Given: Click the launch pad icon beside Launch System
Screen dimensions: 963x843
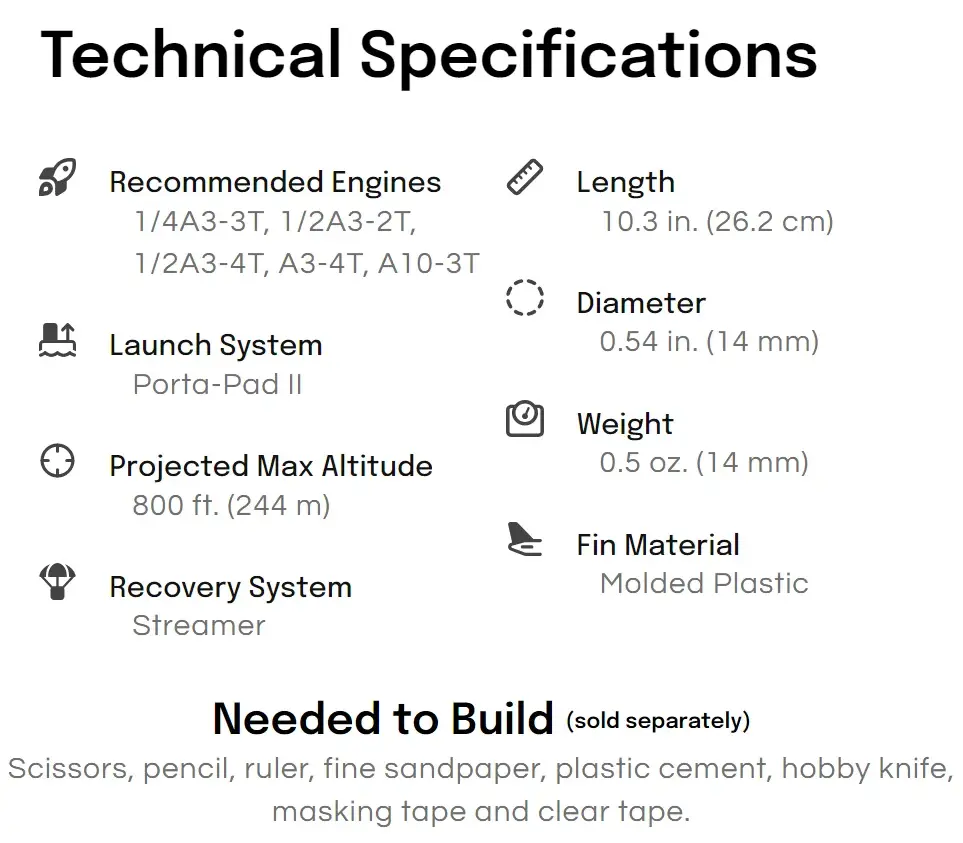Looking at the screenshot, I should [x=57, y=340].
